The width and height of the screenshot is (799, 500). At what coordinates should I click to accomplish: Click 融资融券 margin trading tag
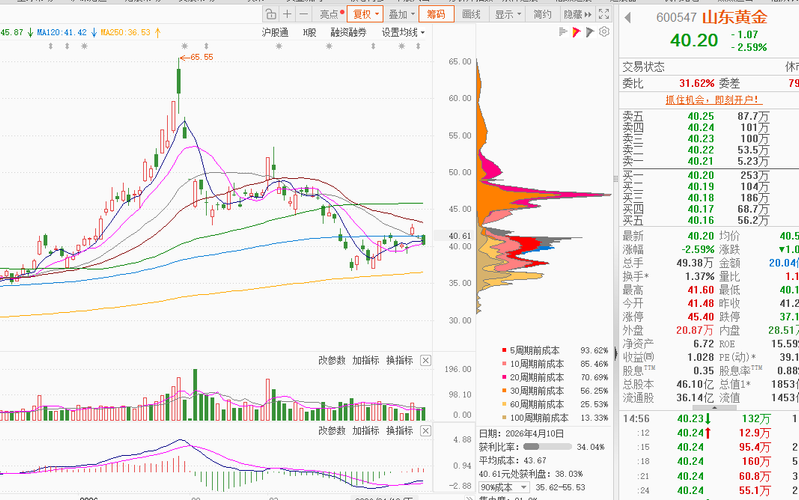click(x=349, y=33)
